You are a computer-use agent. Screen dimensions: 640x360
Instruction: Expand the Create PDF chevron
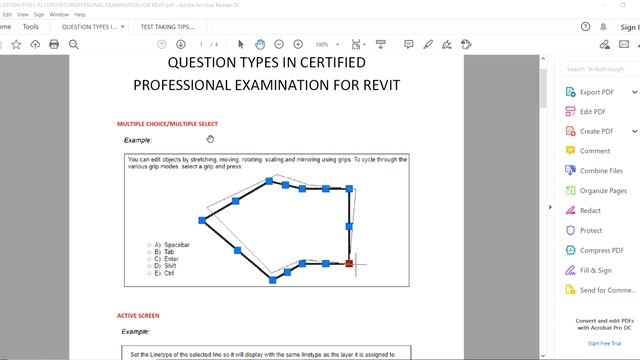634,131
